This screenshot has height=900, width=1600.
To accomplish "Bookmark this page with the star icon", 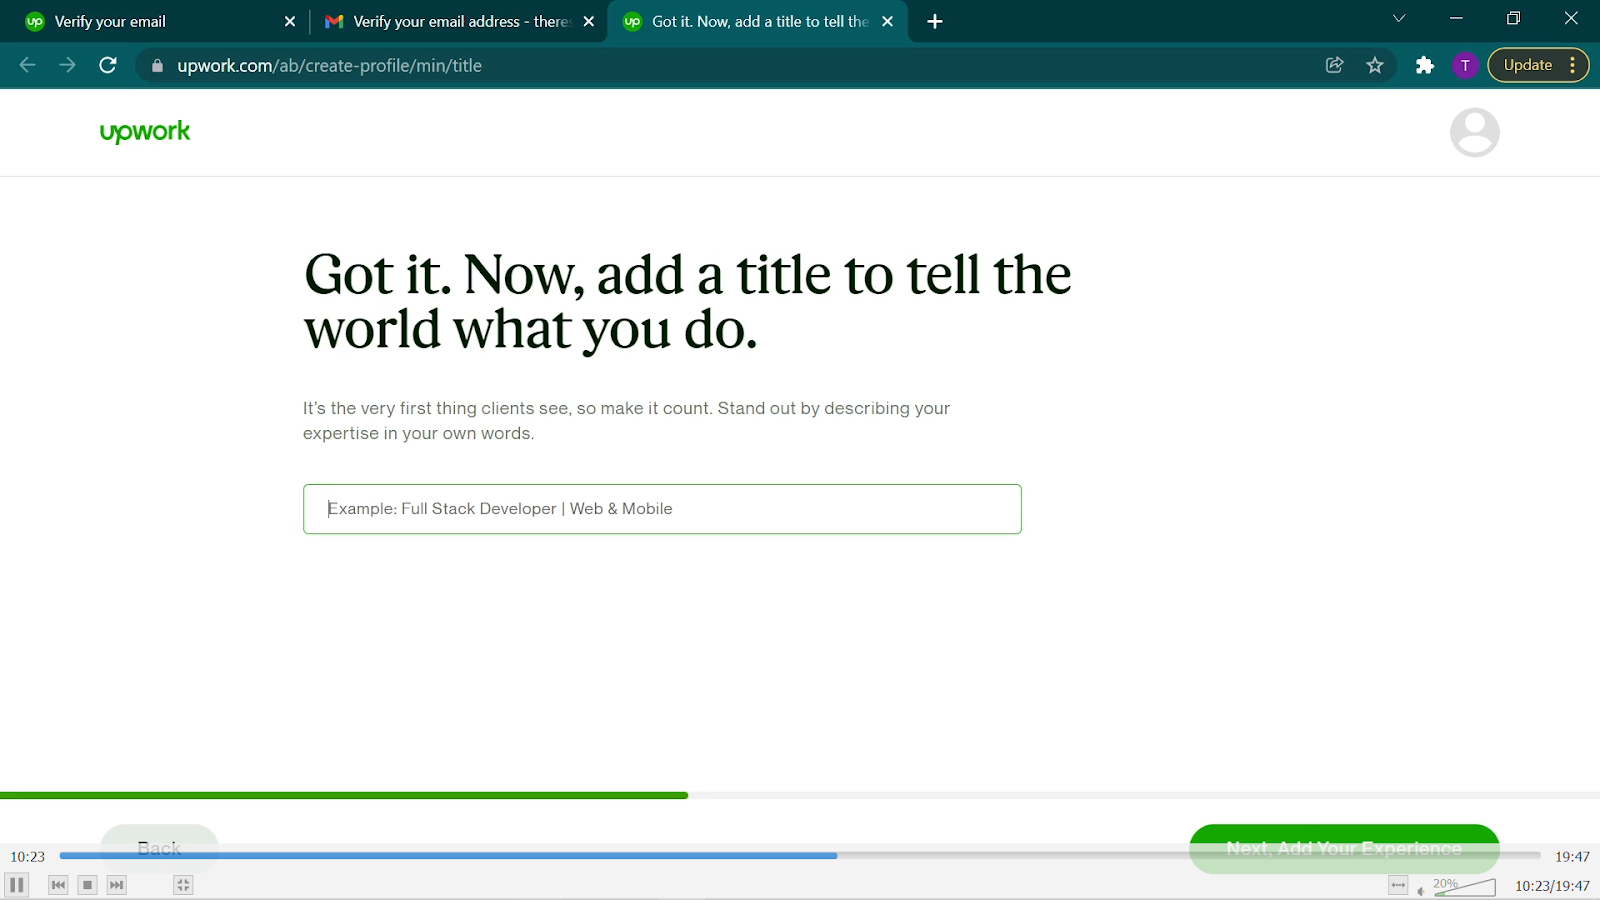I will tap(1375, 65).
